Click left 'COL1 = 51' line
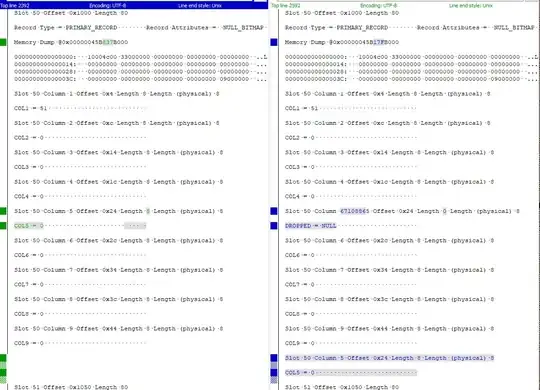 [80, 109]
